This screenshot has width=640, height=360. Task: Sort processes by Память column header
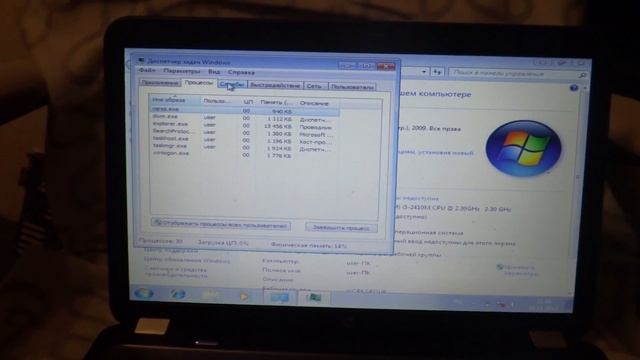(276, 102)
